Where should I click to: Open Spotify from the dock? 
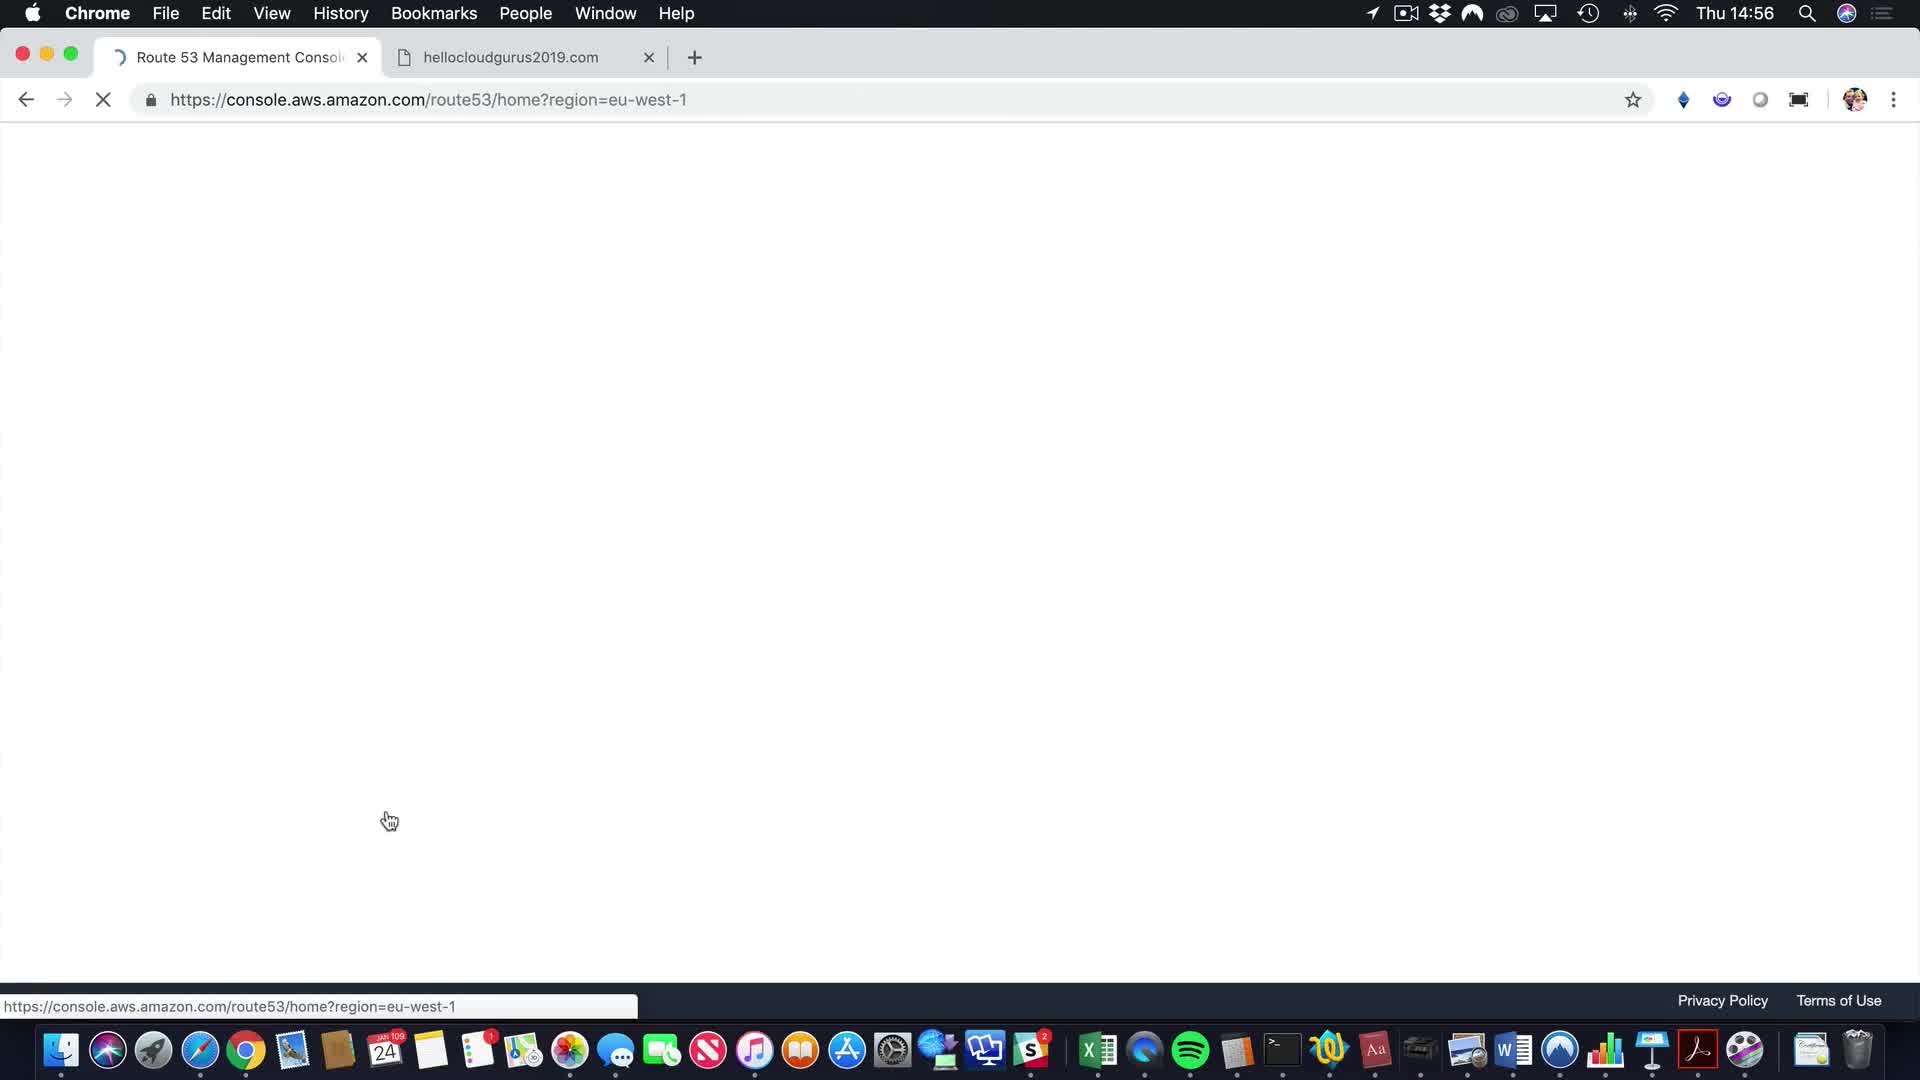1190,1051
